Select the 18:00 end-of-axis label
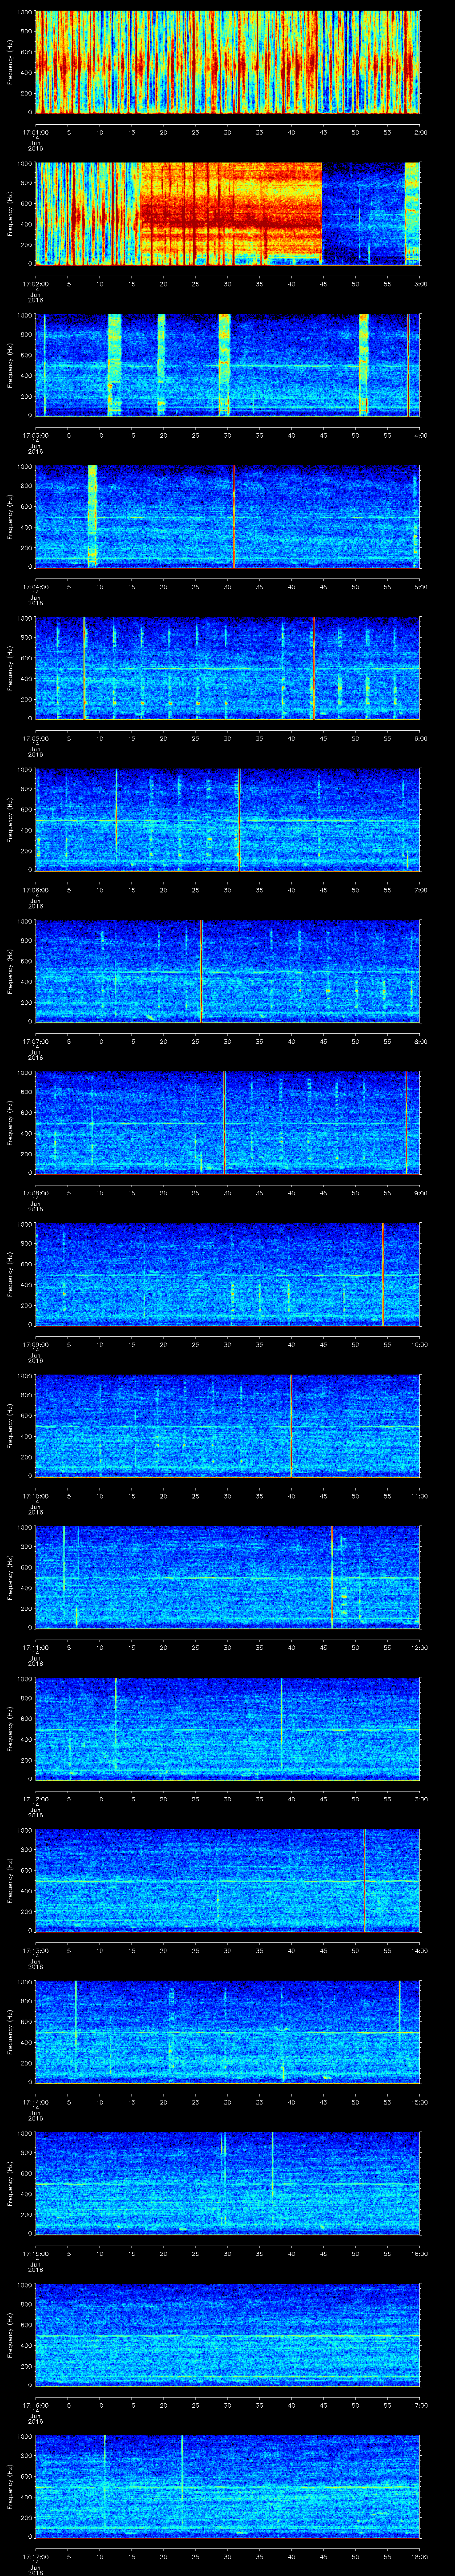This screenshot has width=455, height=2576. coord(419,2556)
